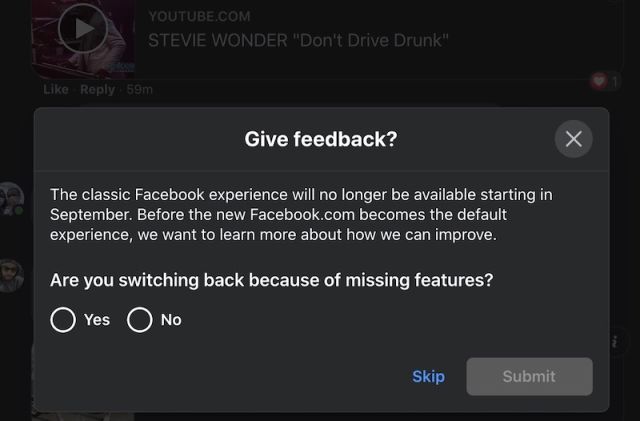Open the lower profile avatar at left edge
The height and width of the screenshot is (421, 640).
(11, 275)
